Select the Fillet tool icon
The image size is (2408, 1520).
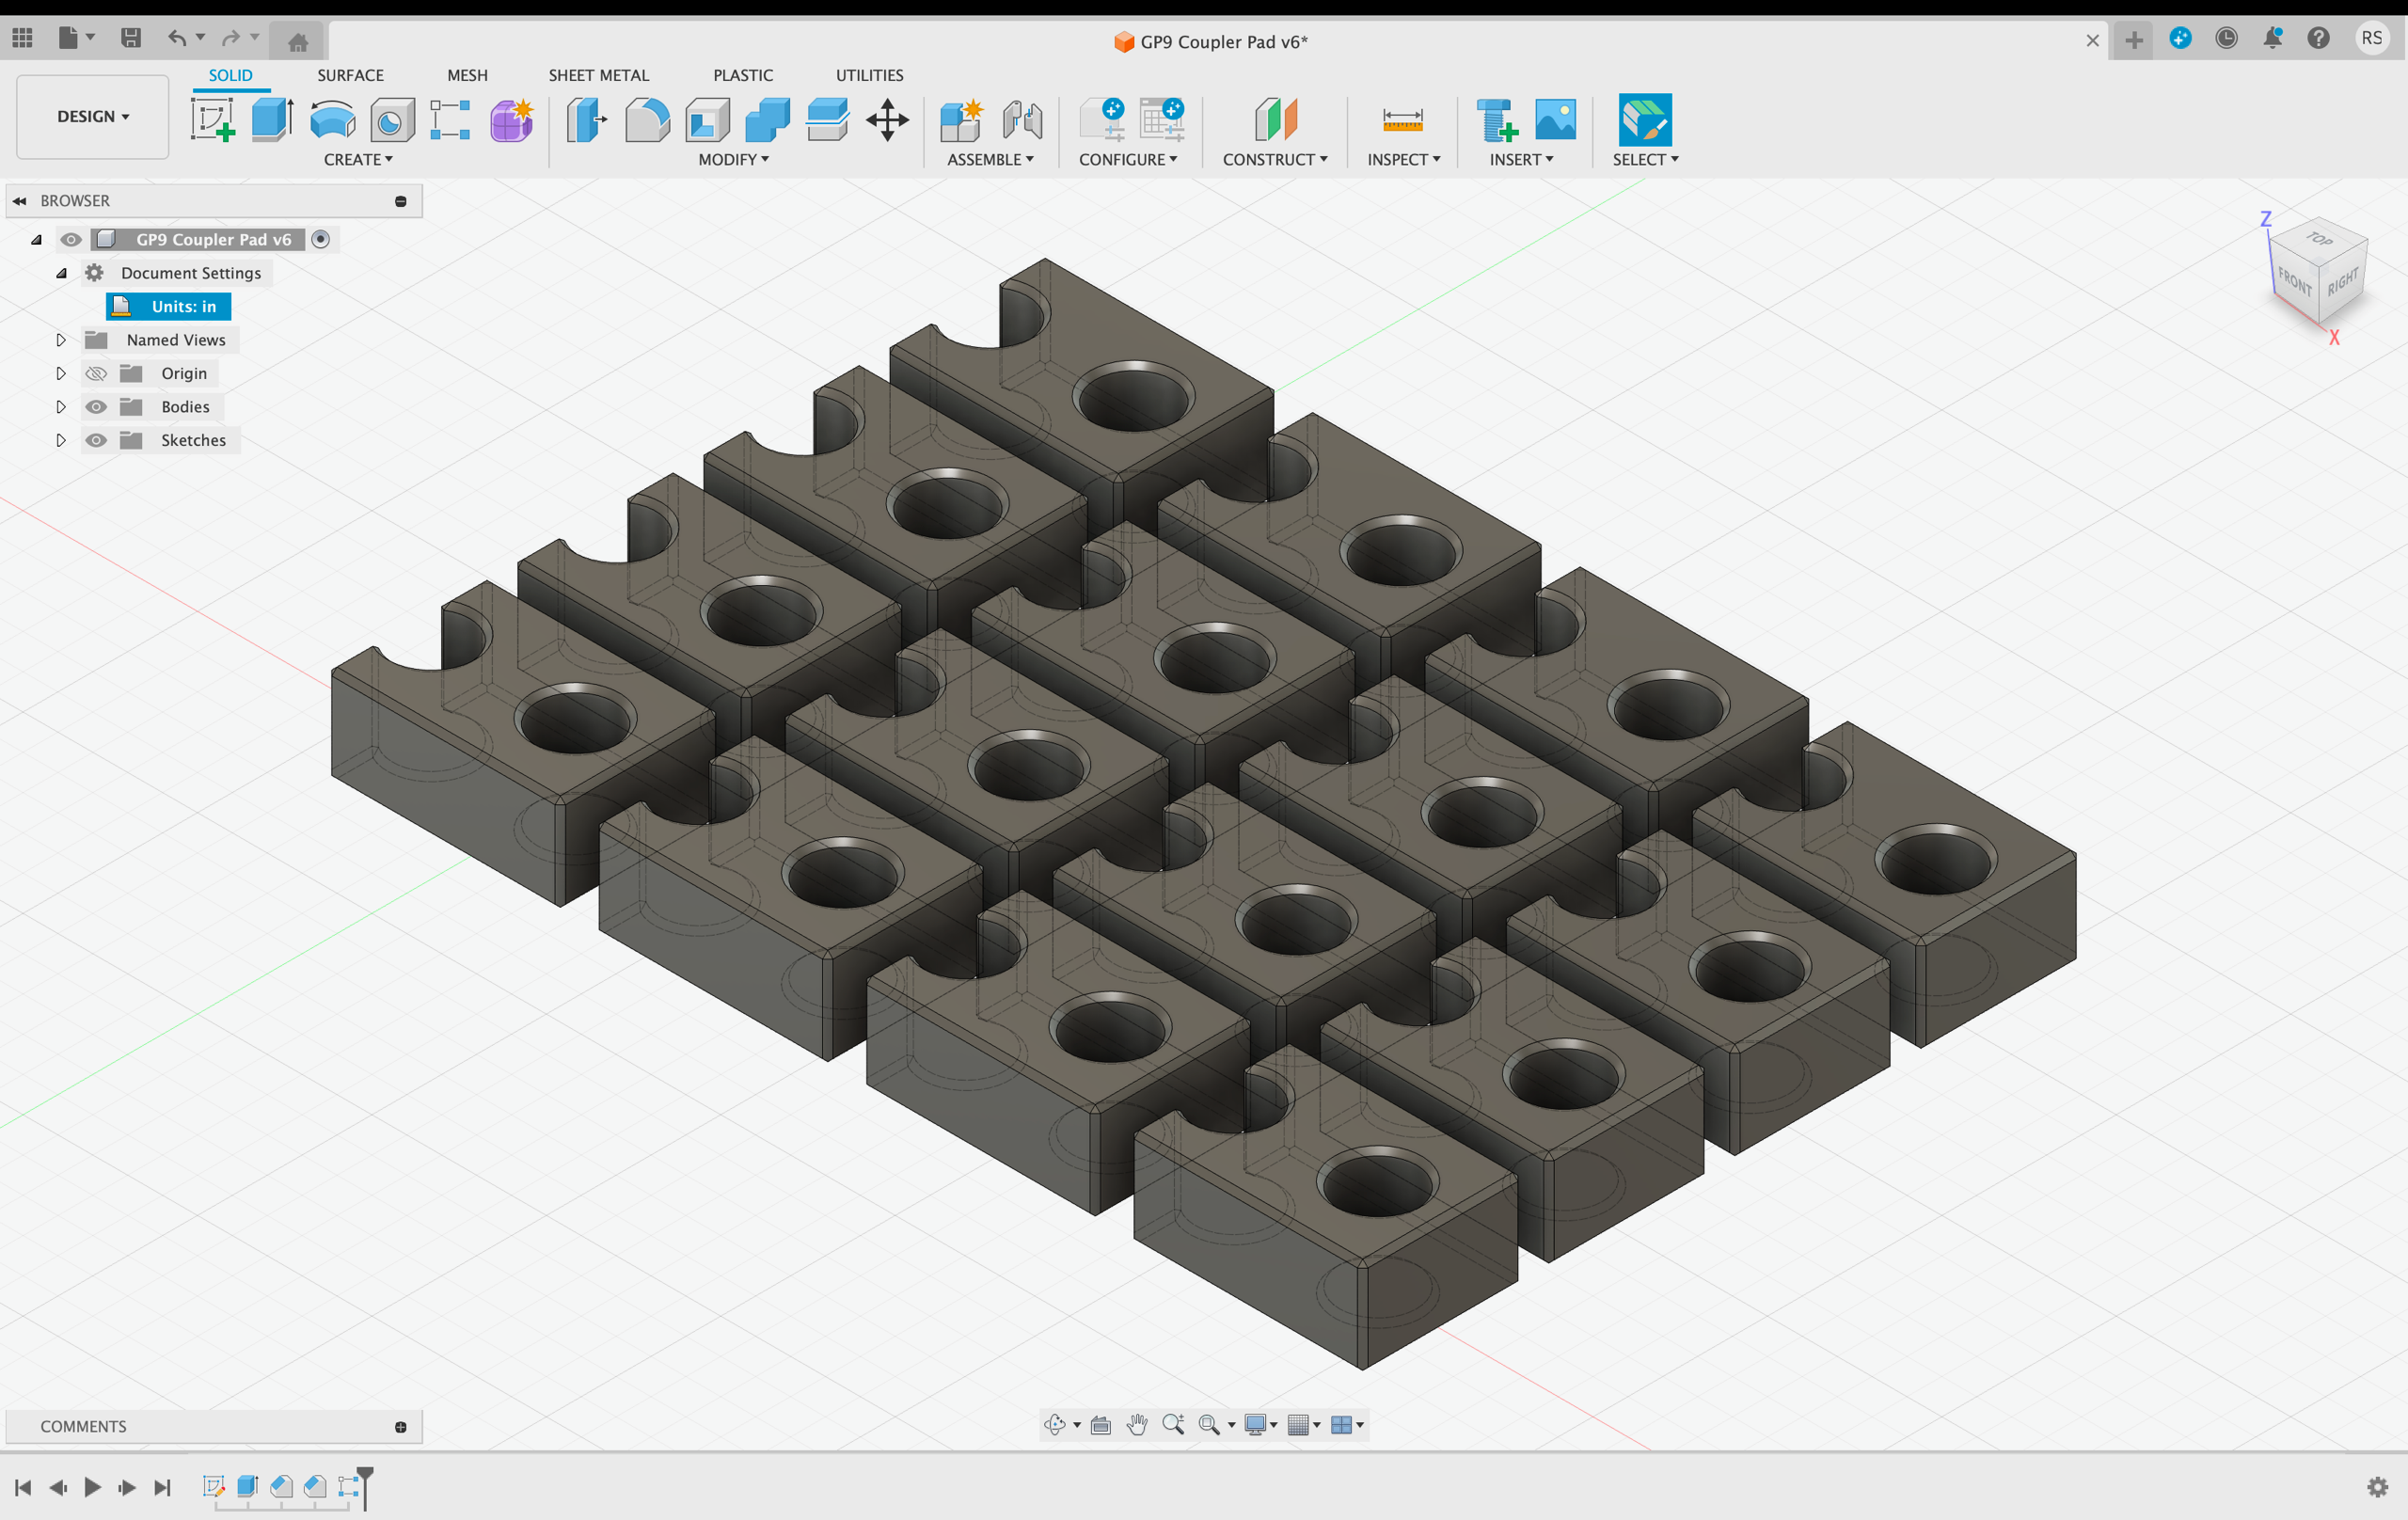pos(647,120)
